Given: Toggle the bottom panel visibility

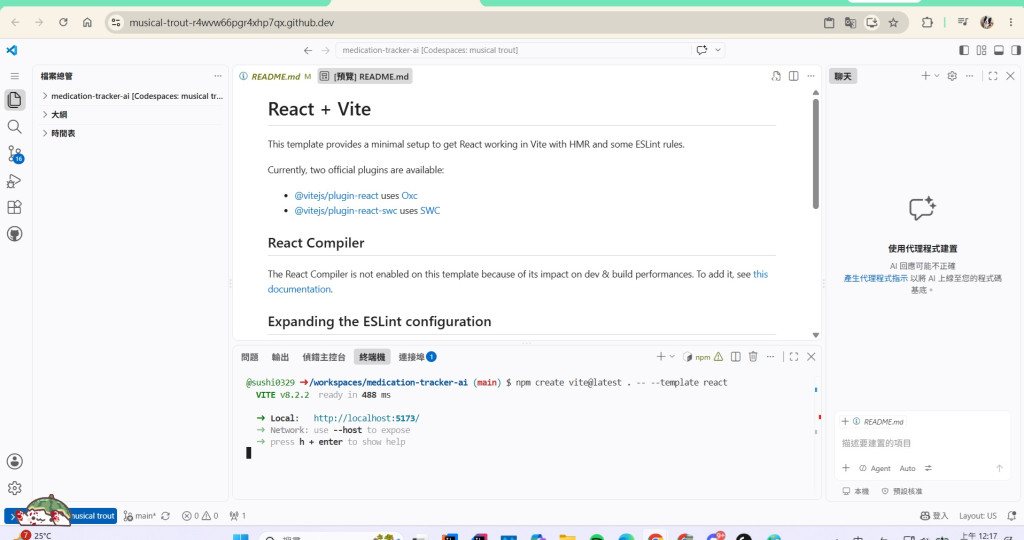Looking at the screenshot, I should click(999, 50).
